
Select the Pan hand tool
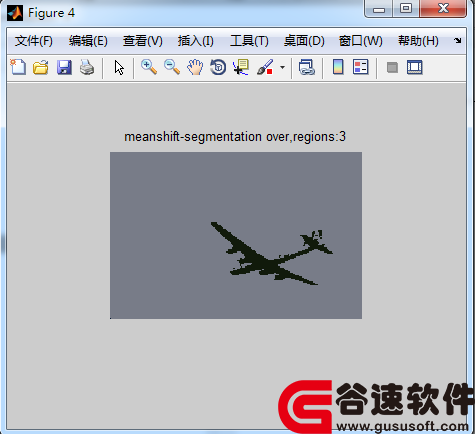[195, 67]
